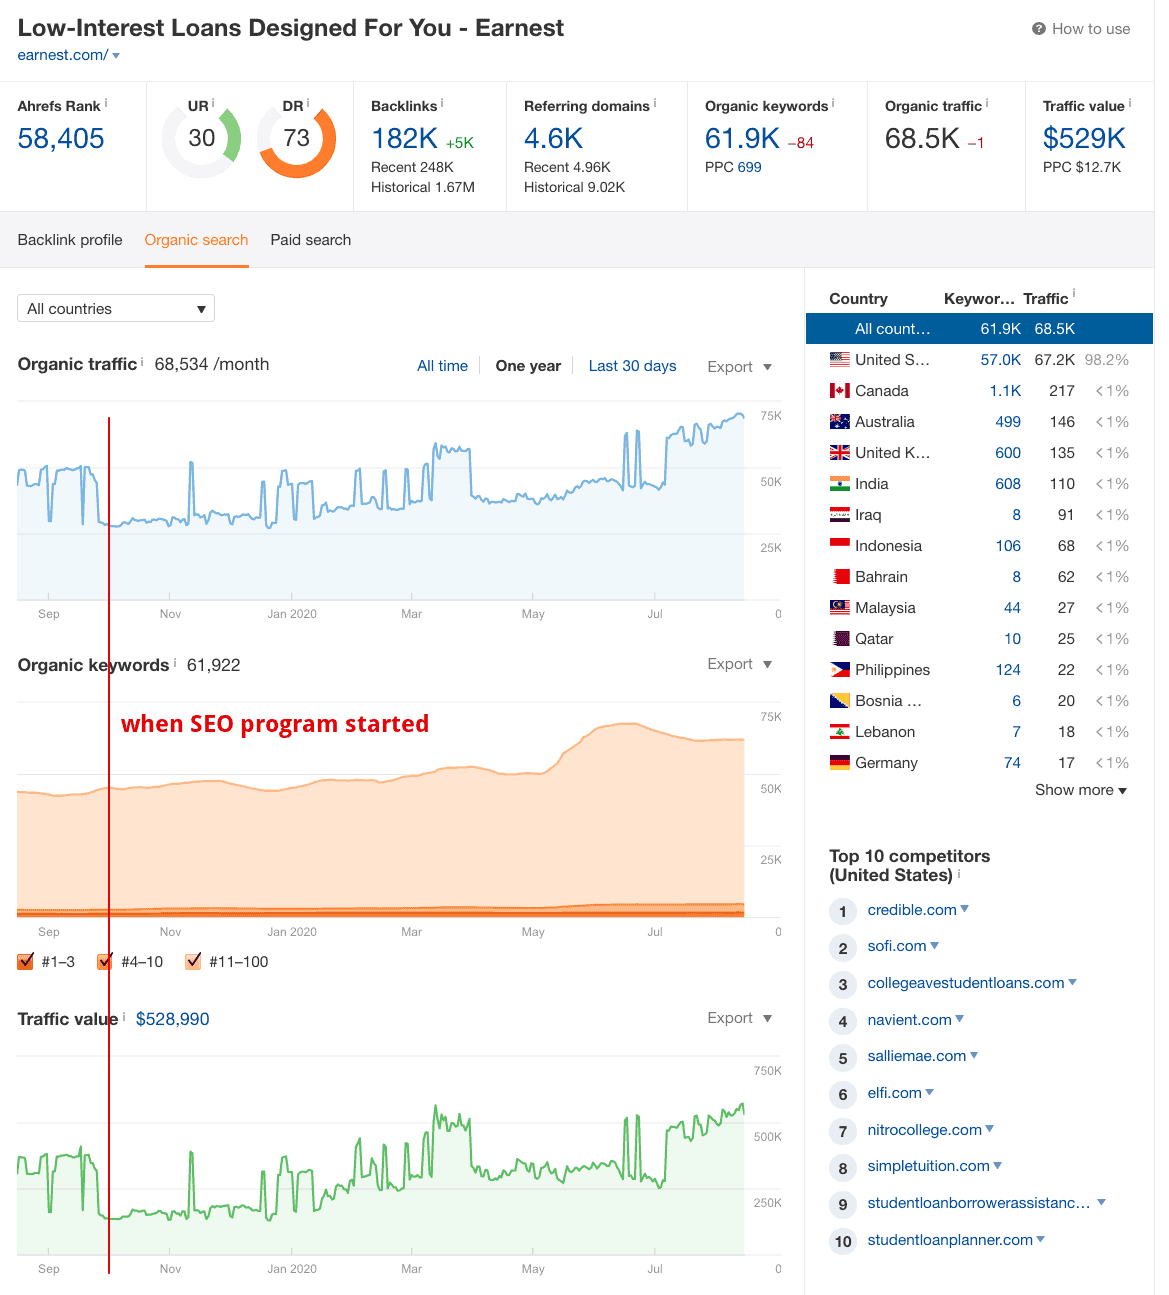Click the 4.6K referring domains number
1169x1295 pixels.
tap(554, 138)
